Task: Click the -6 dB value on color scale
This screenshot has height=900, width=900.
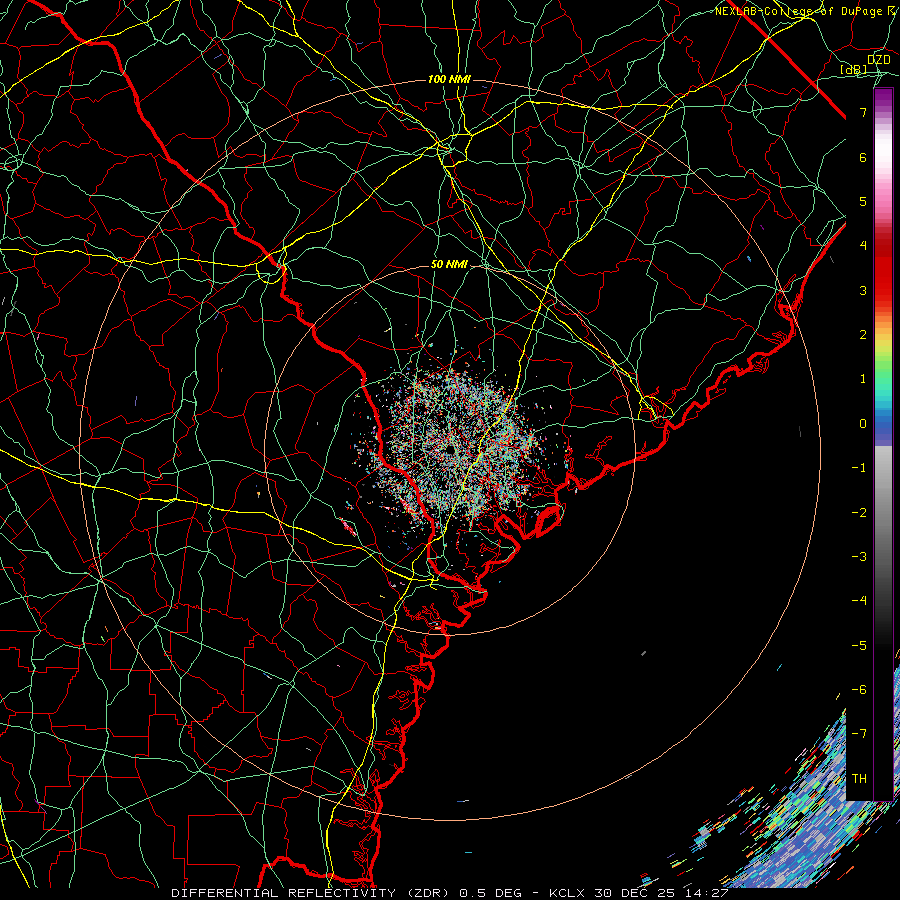Action: (859, 690)
